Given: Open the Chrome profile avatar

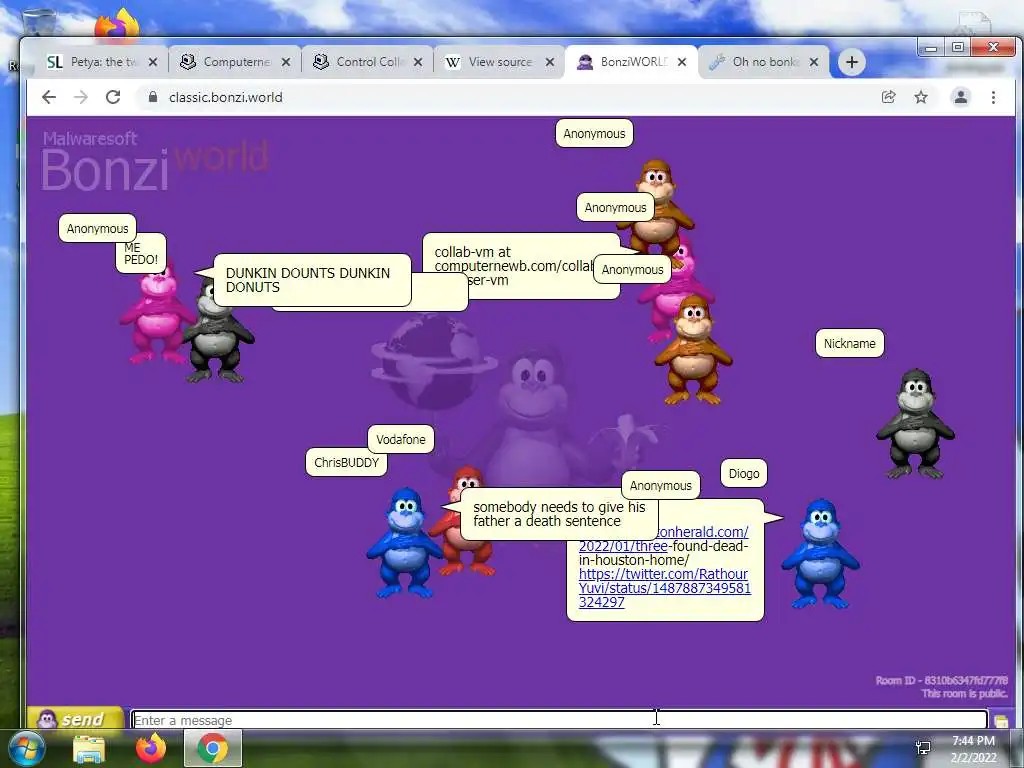Looking at the screenshot, I should 961,97.
